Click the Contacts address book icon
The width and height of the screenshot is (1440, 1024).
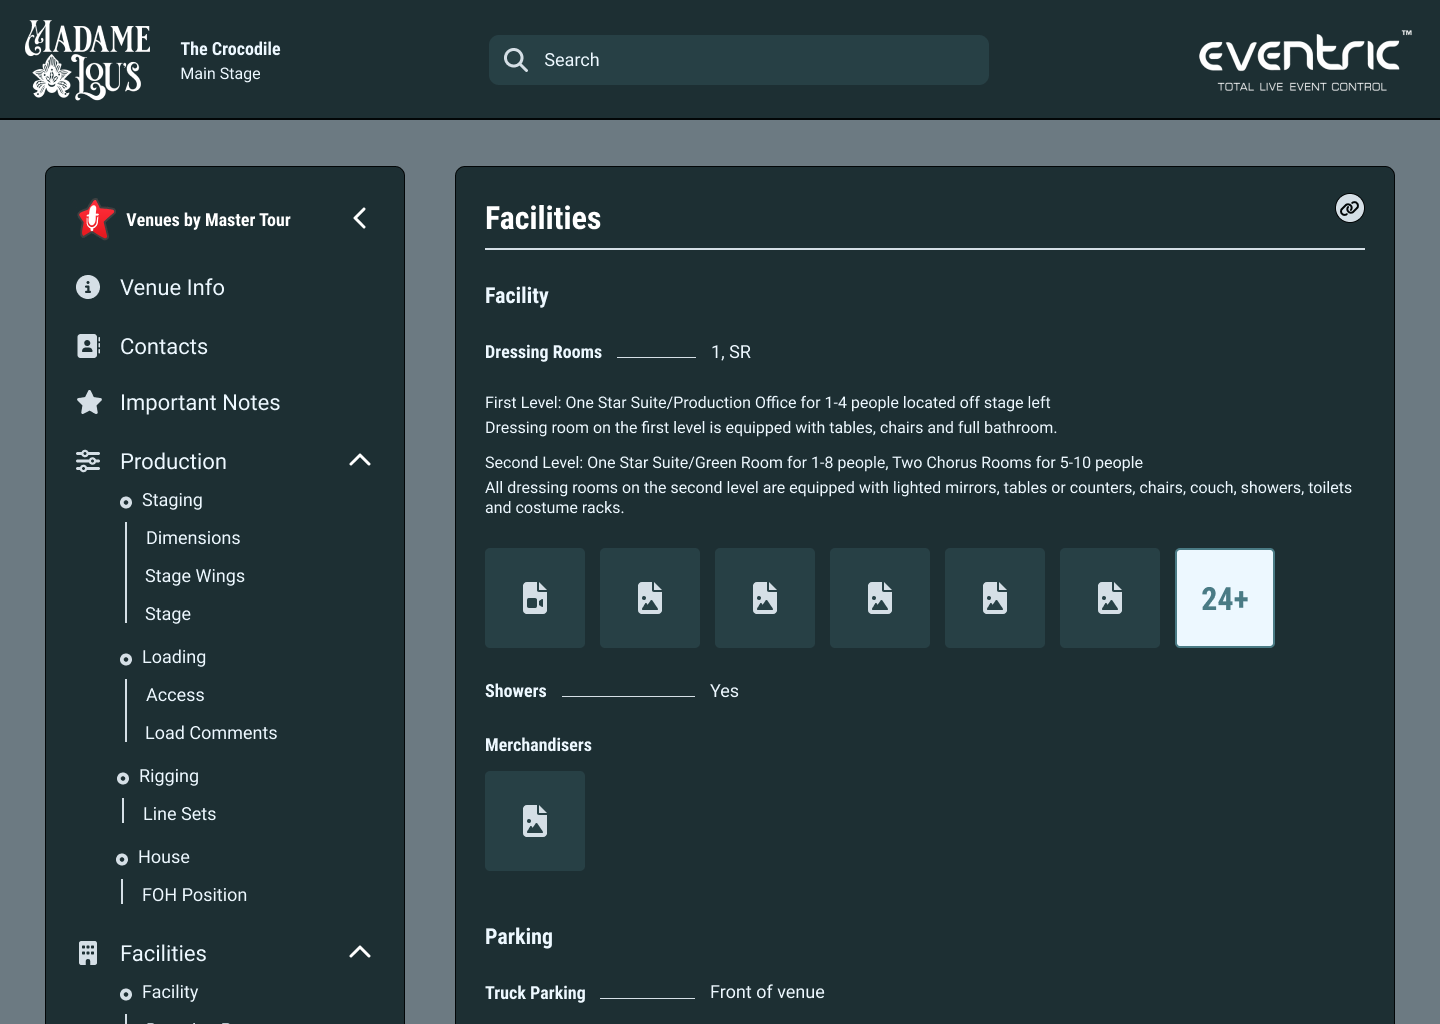pyautogui.click(x=88, y=346)
